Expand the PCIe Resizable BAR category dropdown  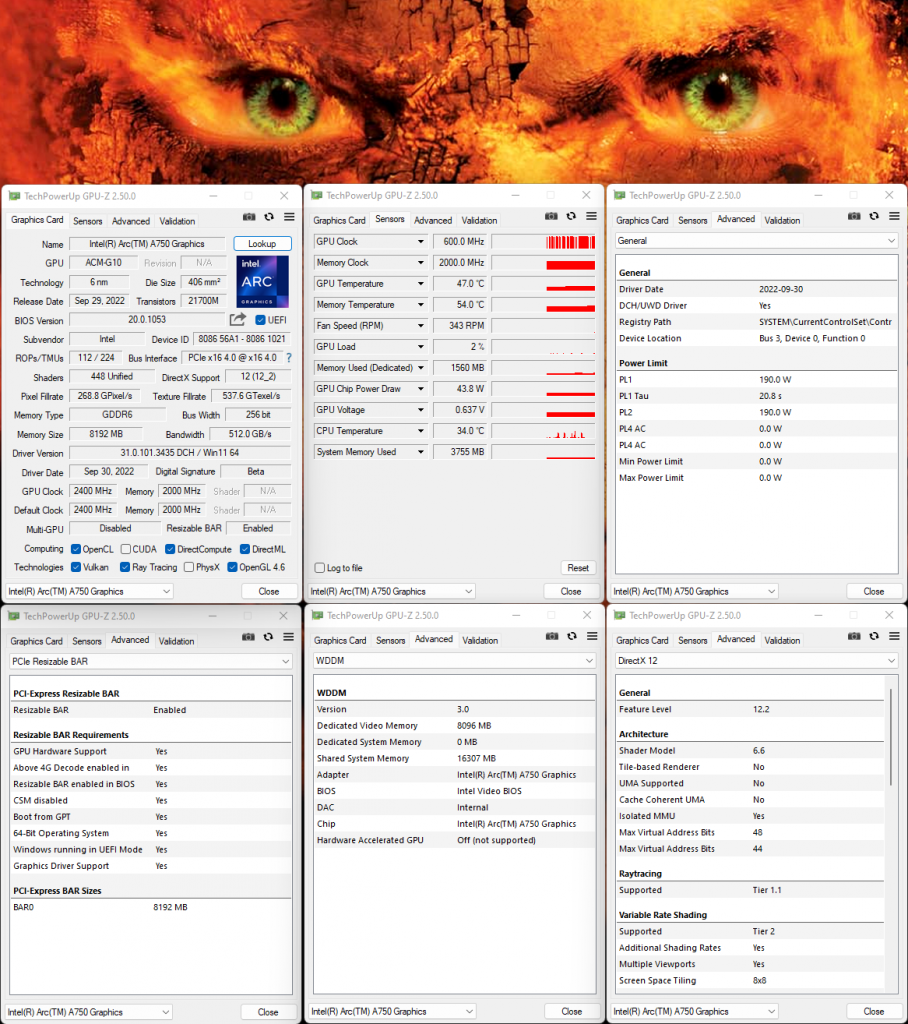(150, 662)
